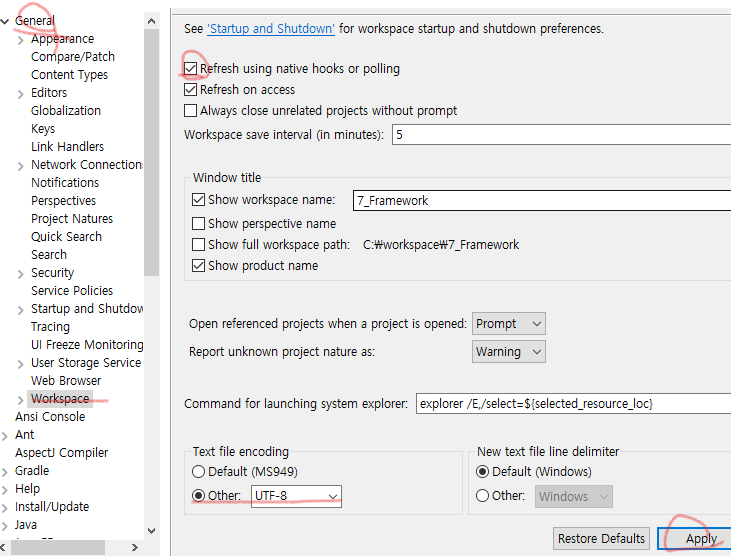The height and width of the screenshot is (556, 731).
Task: Select Compare/Patch in the tree
Action: point(73,57)
